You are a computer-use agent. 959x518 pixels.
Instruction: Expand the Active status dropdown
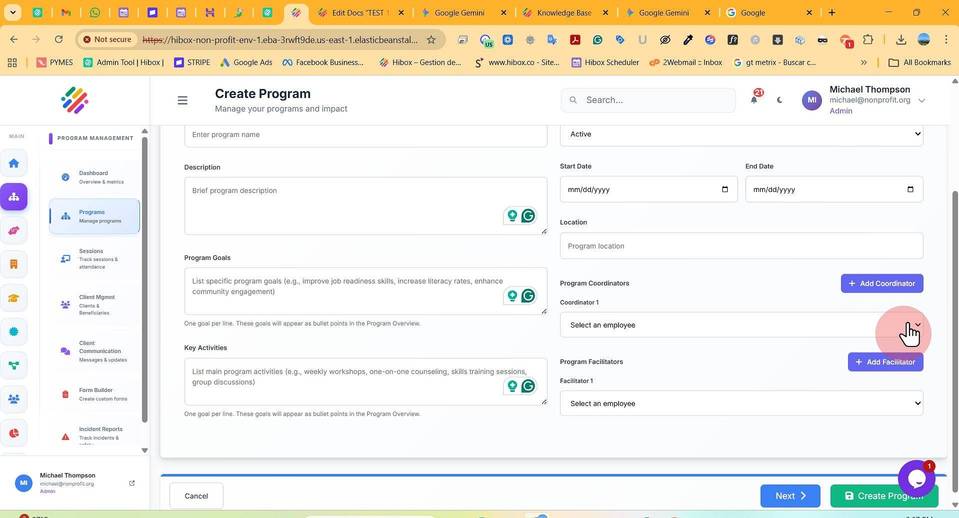[x=741, y=134]
